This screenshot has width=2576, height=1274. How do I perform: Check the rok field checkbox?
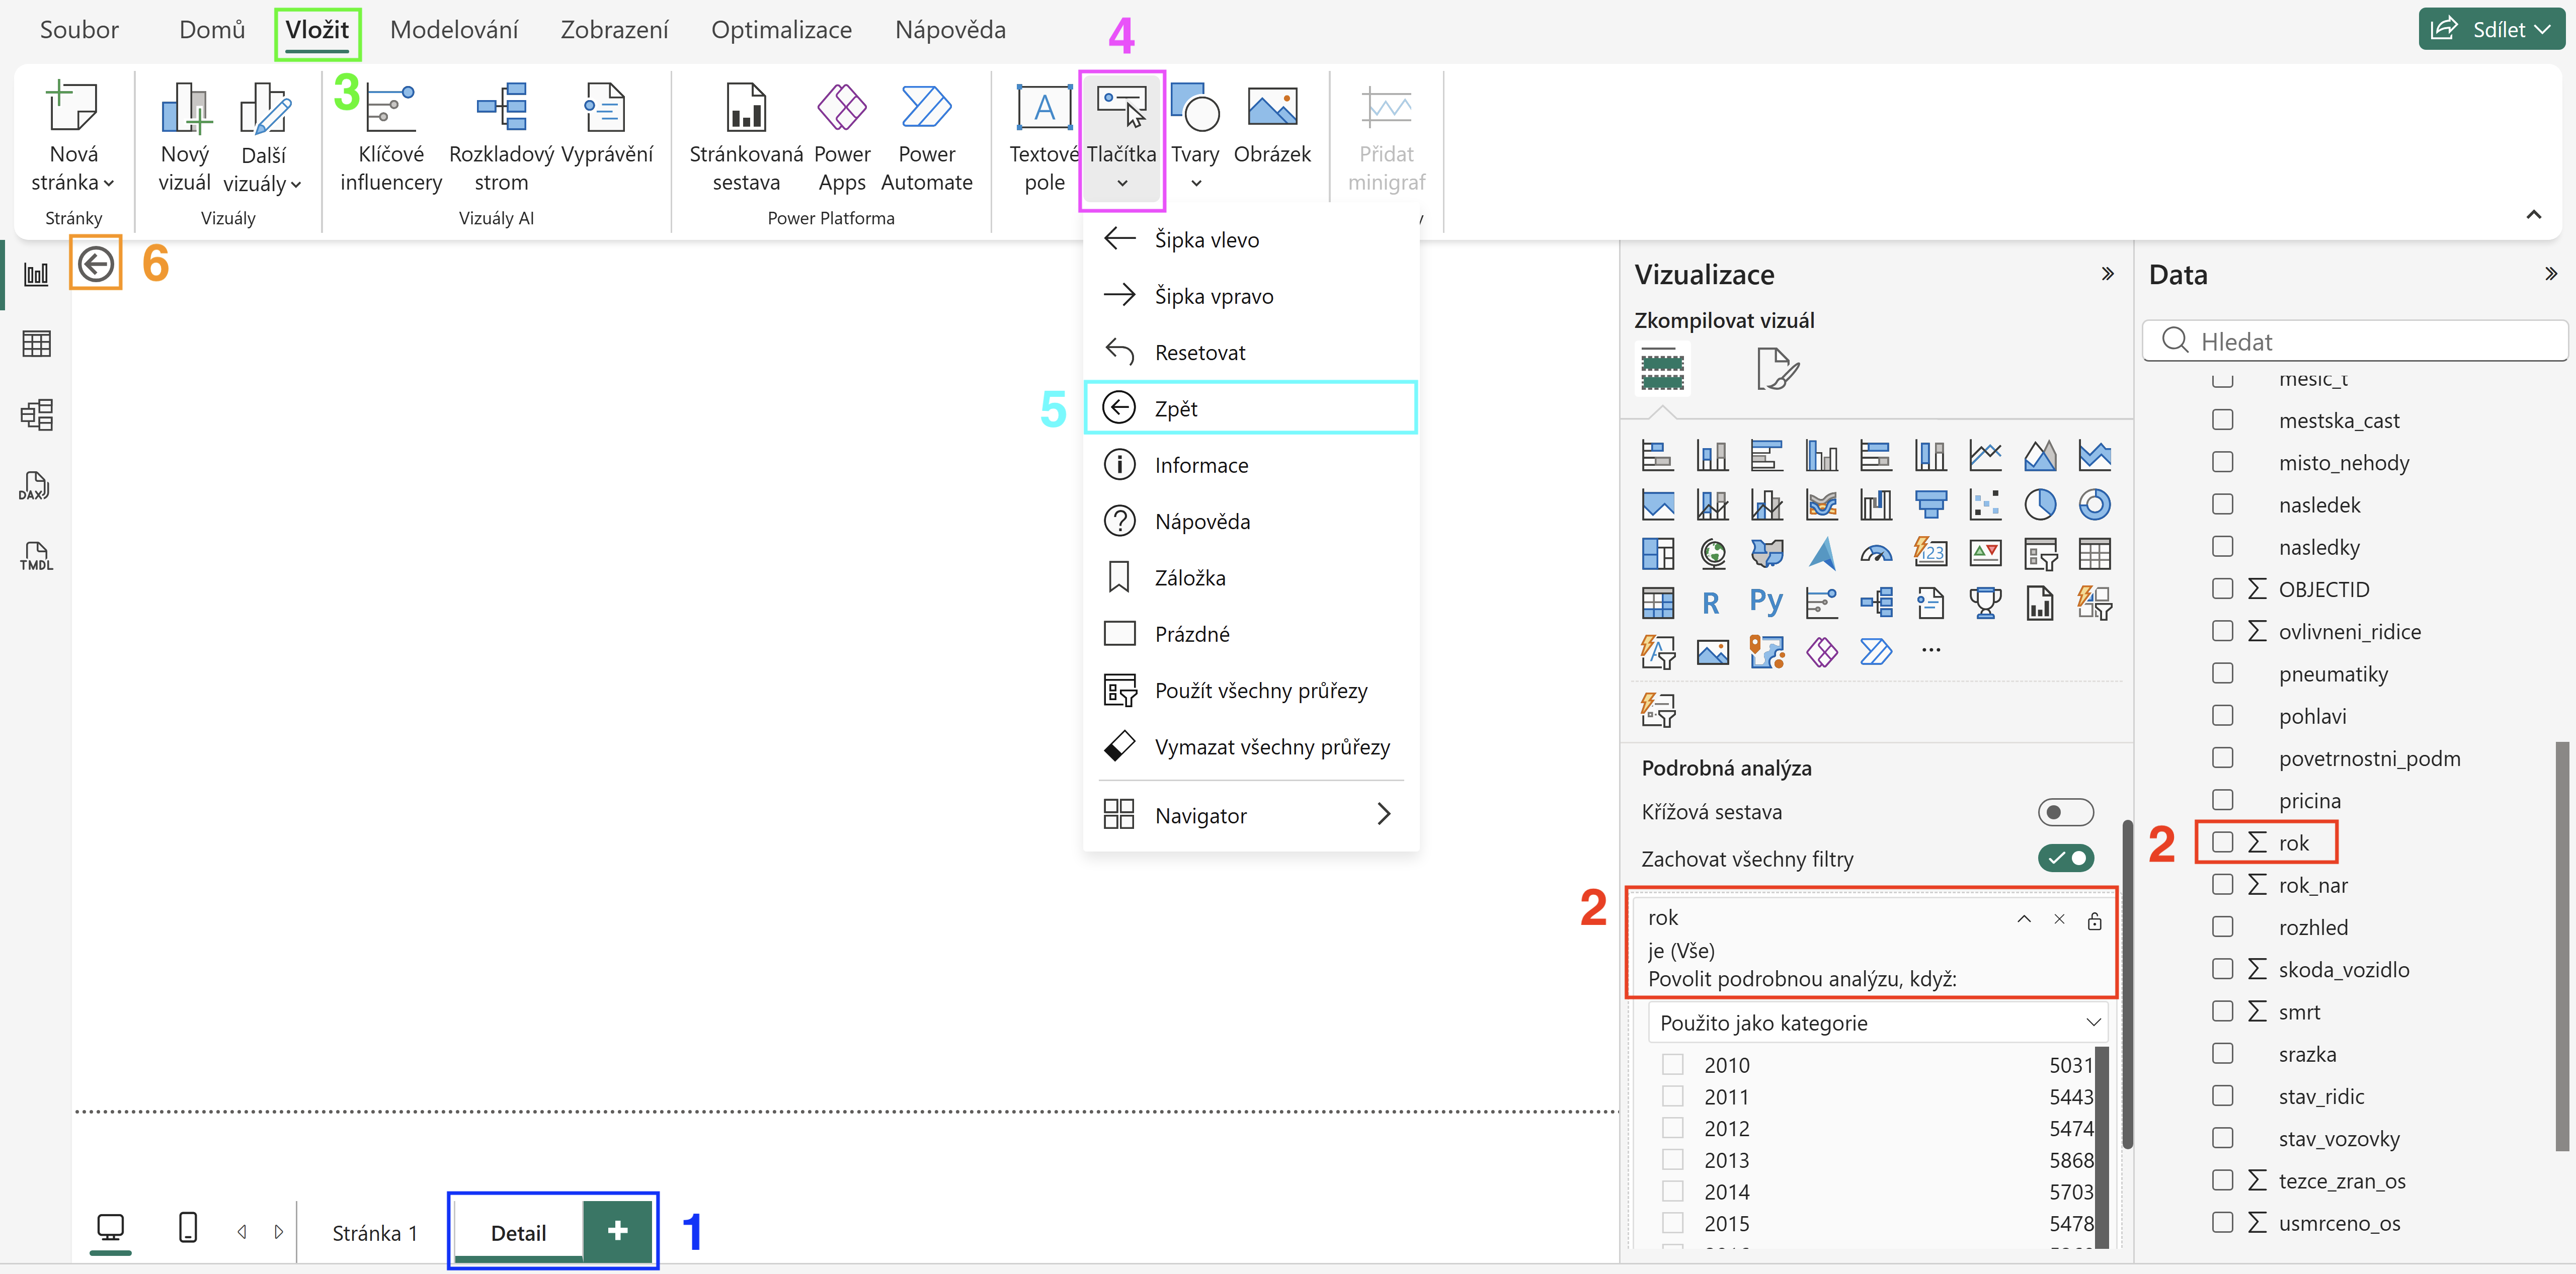click(x=2222, y=842)
